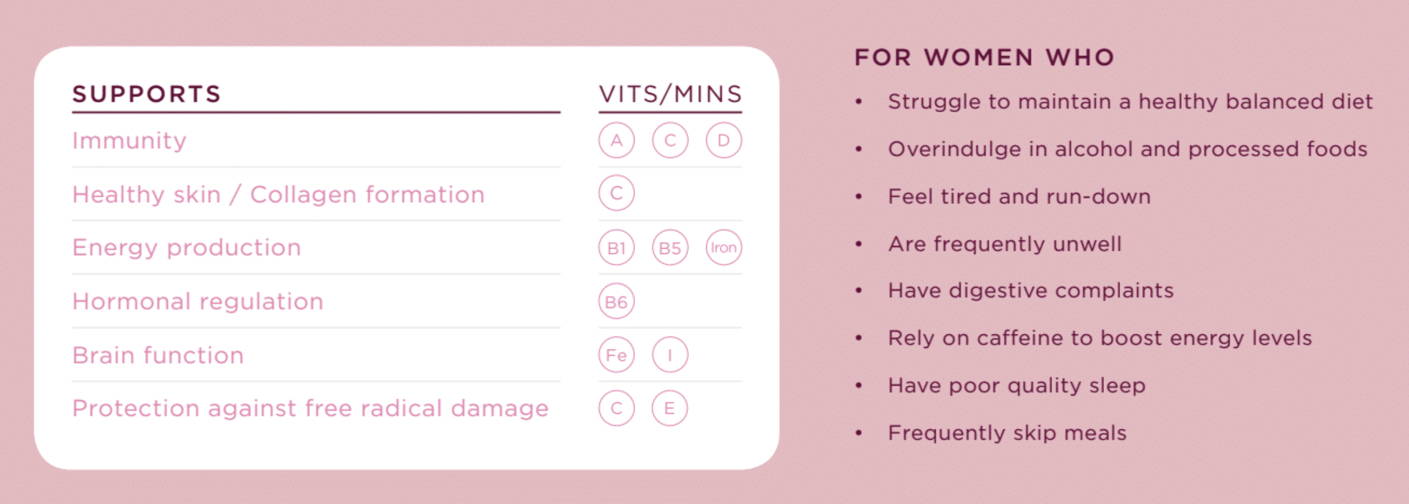
Task: Click the B1 badge for Energy production
Action: [617, 248]
